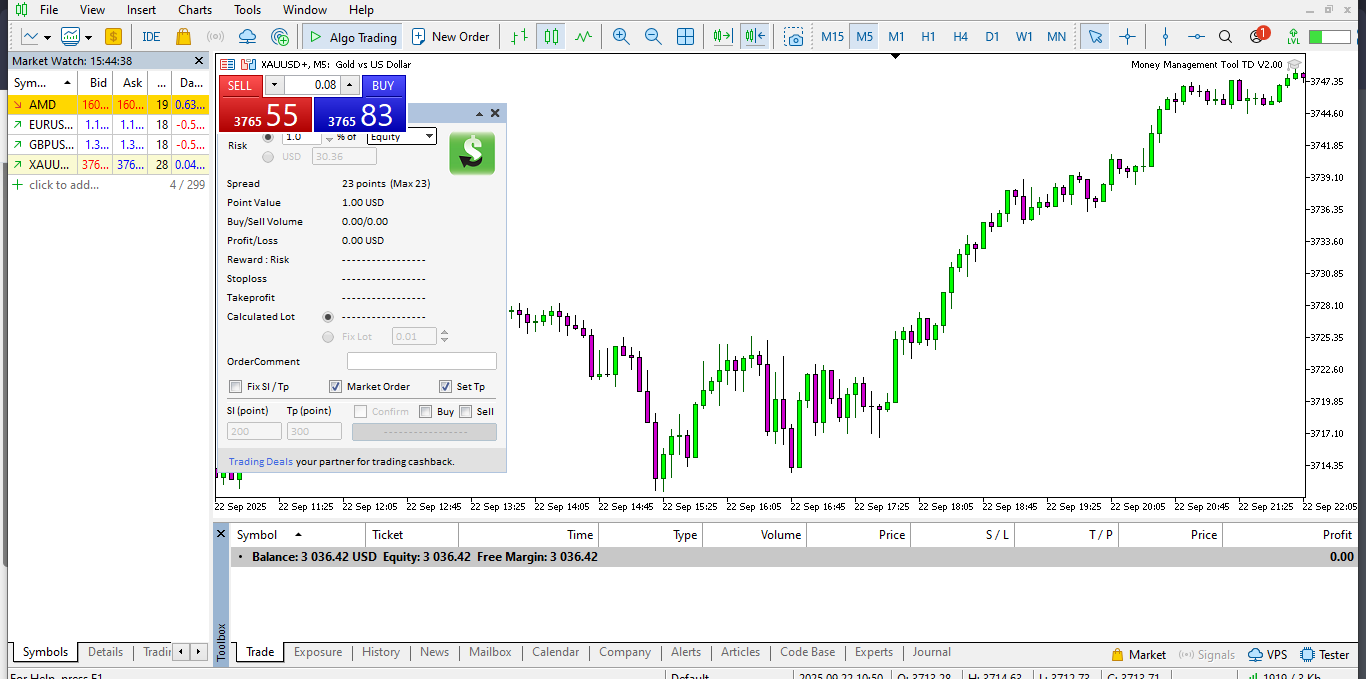Image resolution: width=1366 pixels, height=679 pixels.
Task: Click the OrderComment text field
Action: pyautogui.click(x=421, y=361)
